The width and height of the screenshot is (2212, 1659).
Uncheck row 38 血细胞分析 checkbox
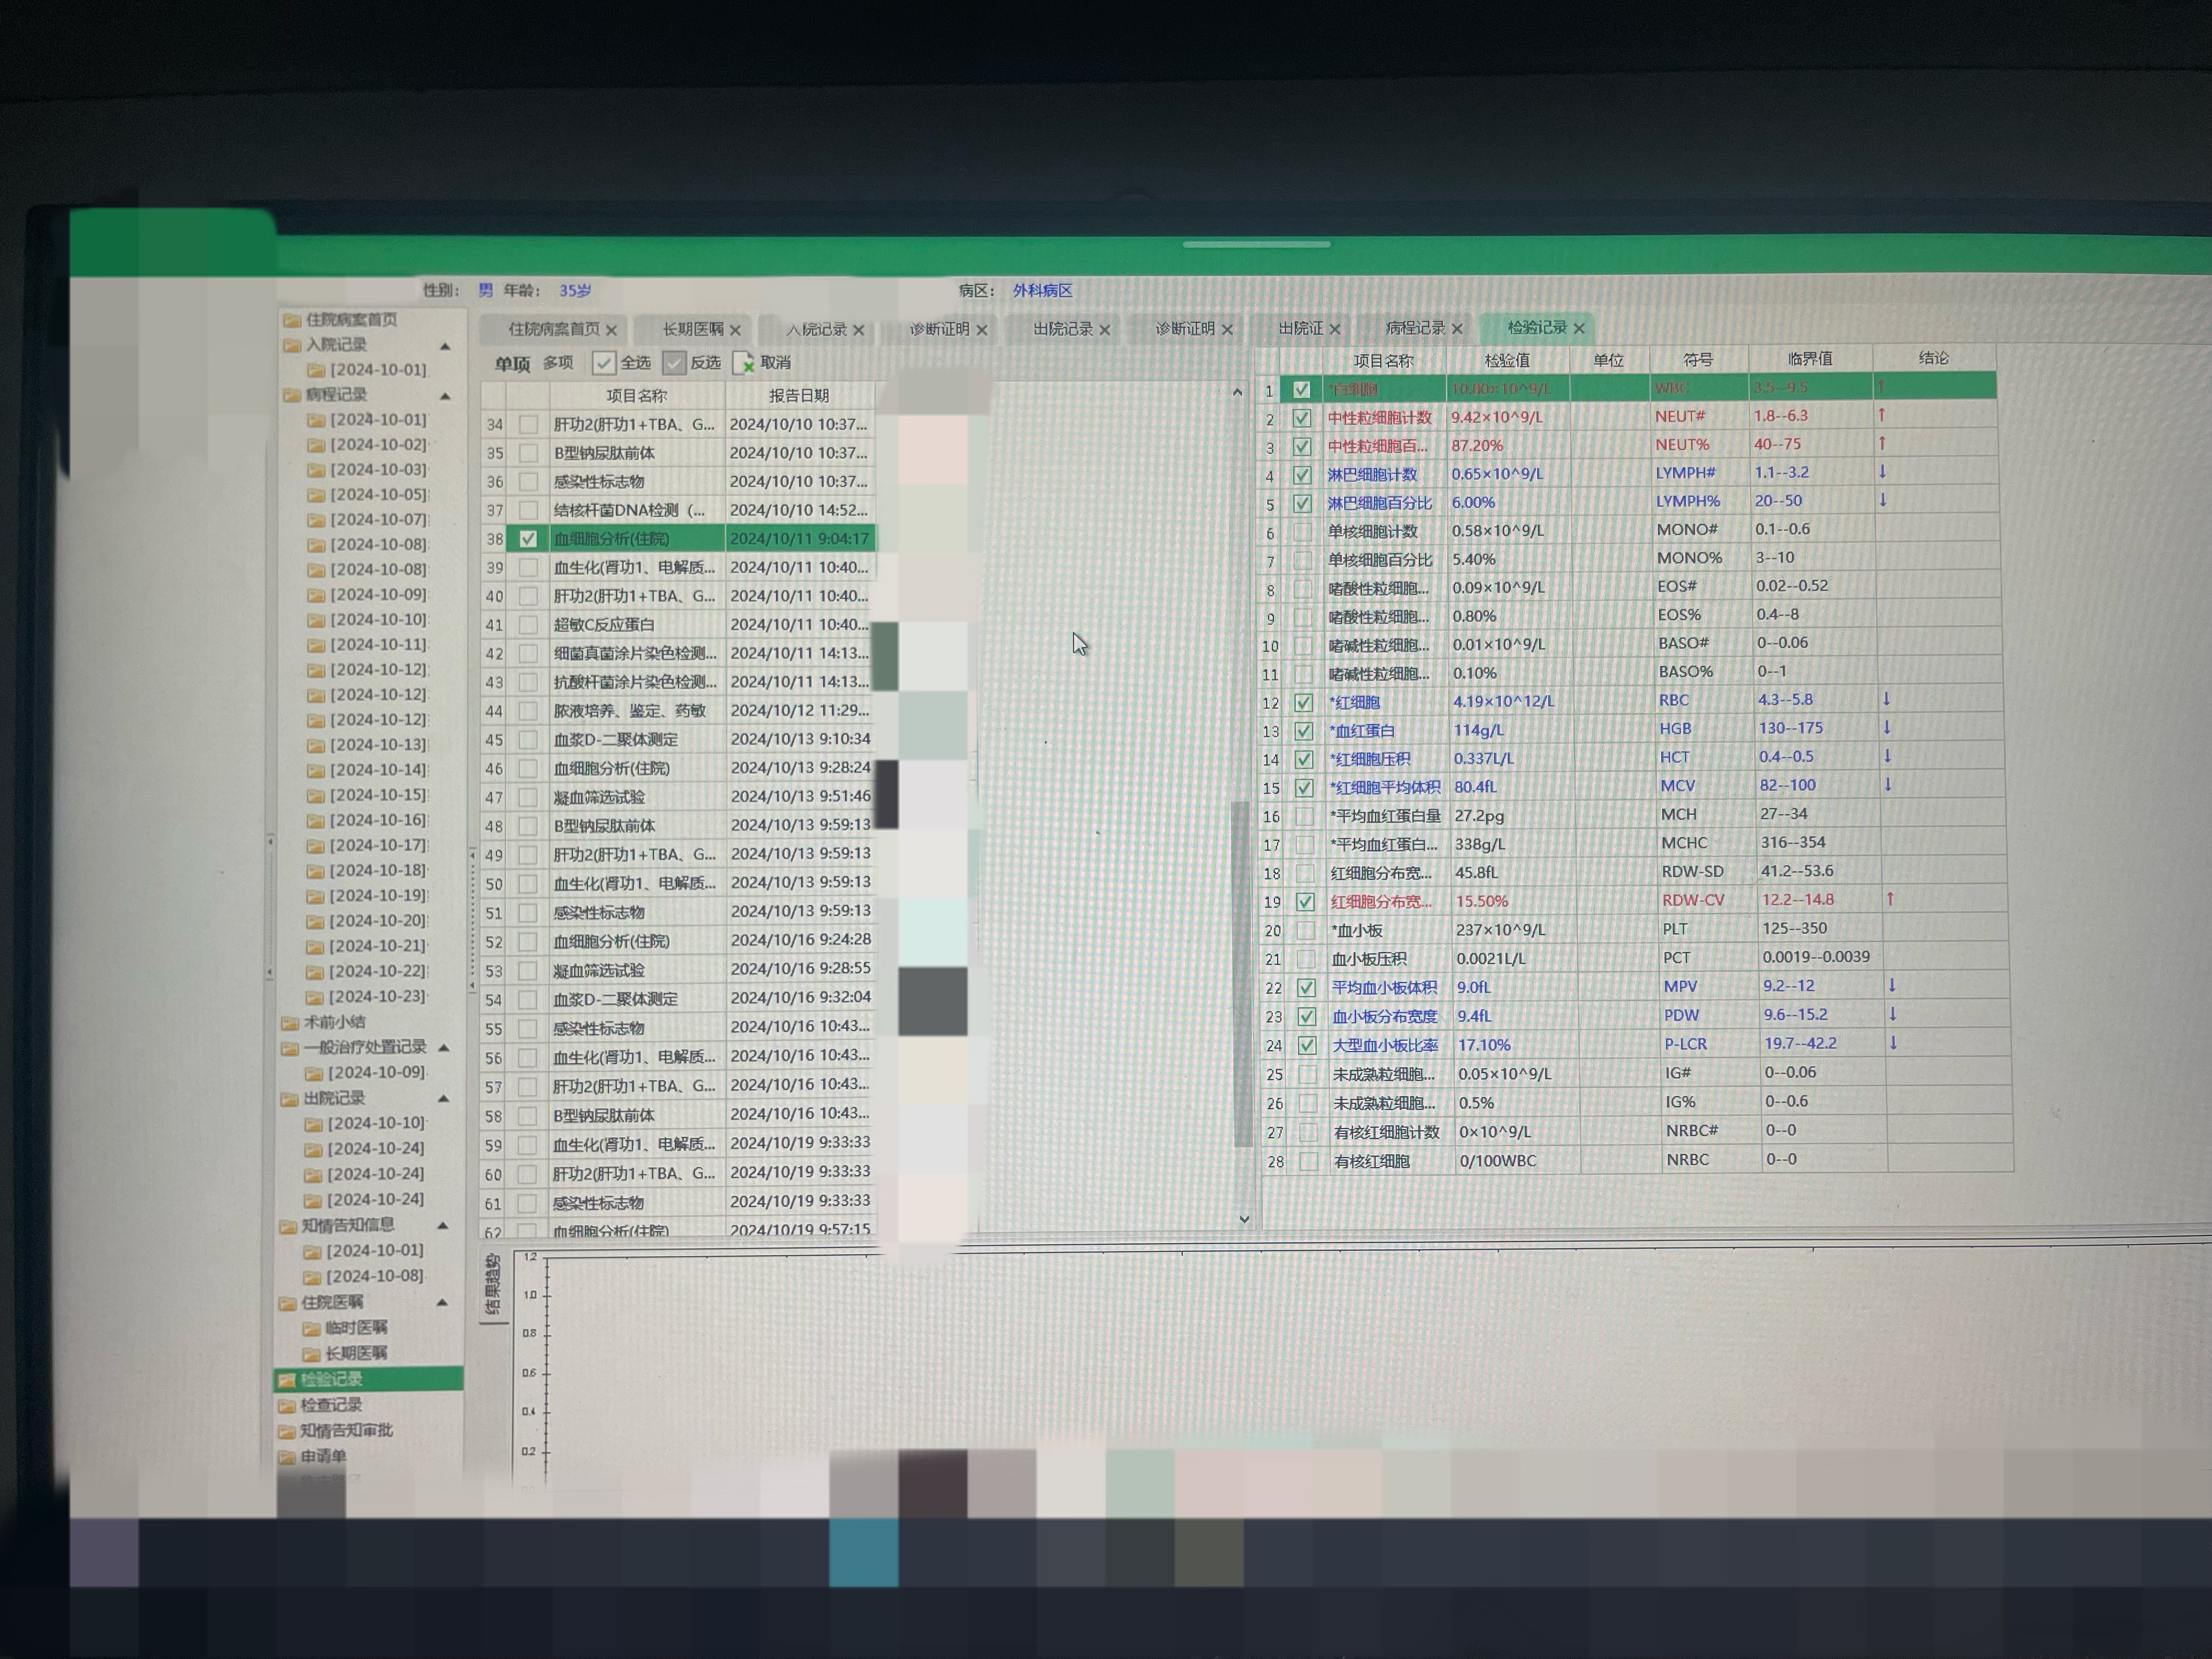[528, 539]
